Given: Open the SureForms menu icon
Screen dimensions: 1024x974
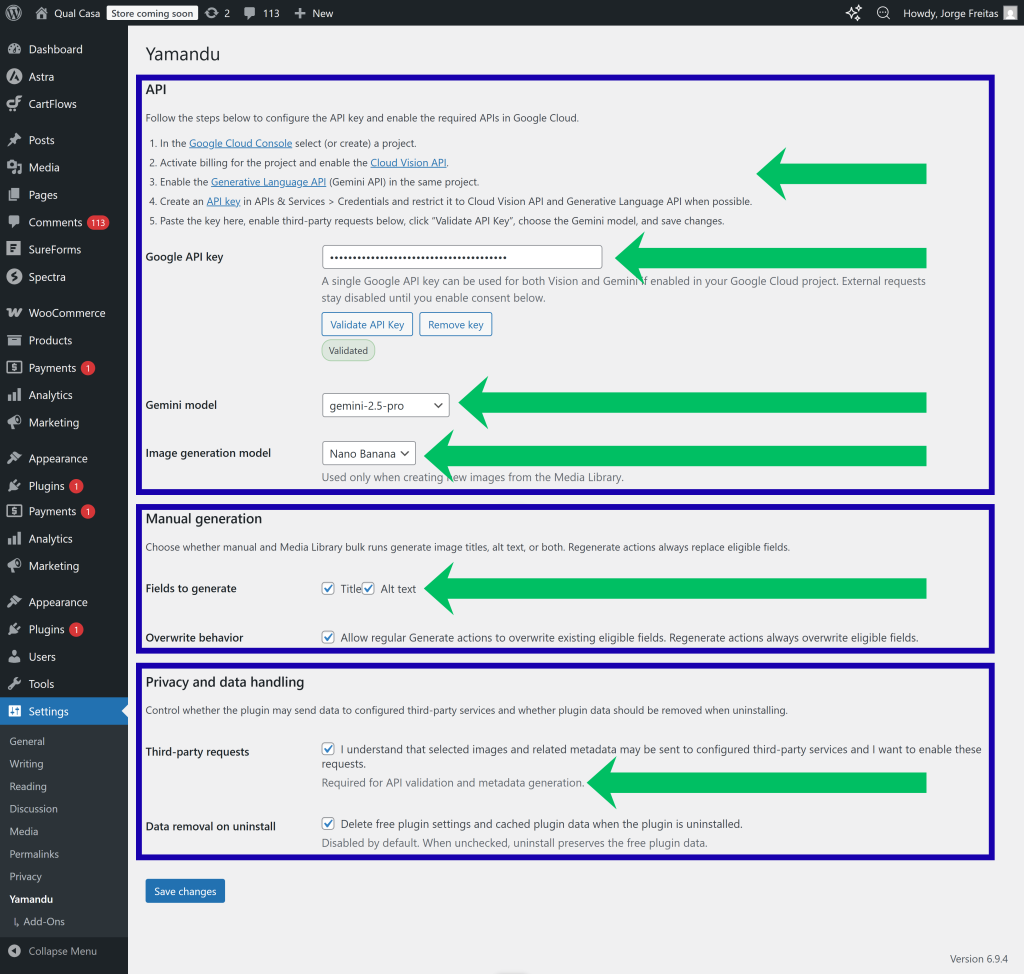Looking at the screenshot, I should tap(14, 249).
